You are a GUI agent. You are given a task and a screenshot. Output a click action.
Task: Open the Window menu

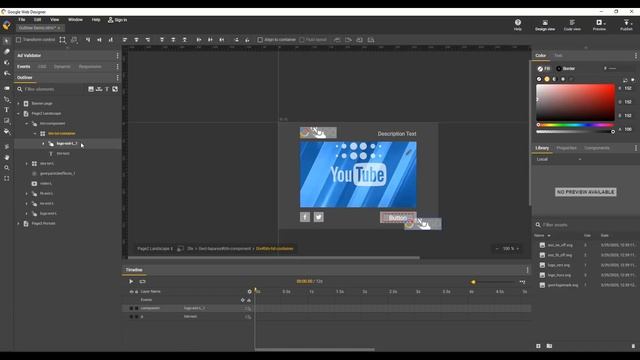tap(75, 20)
